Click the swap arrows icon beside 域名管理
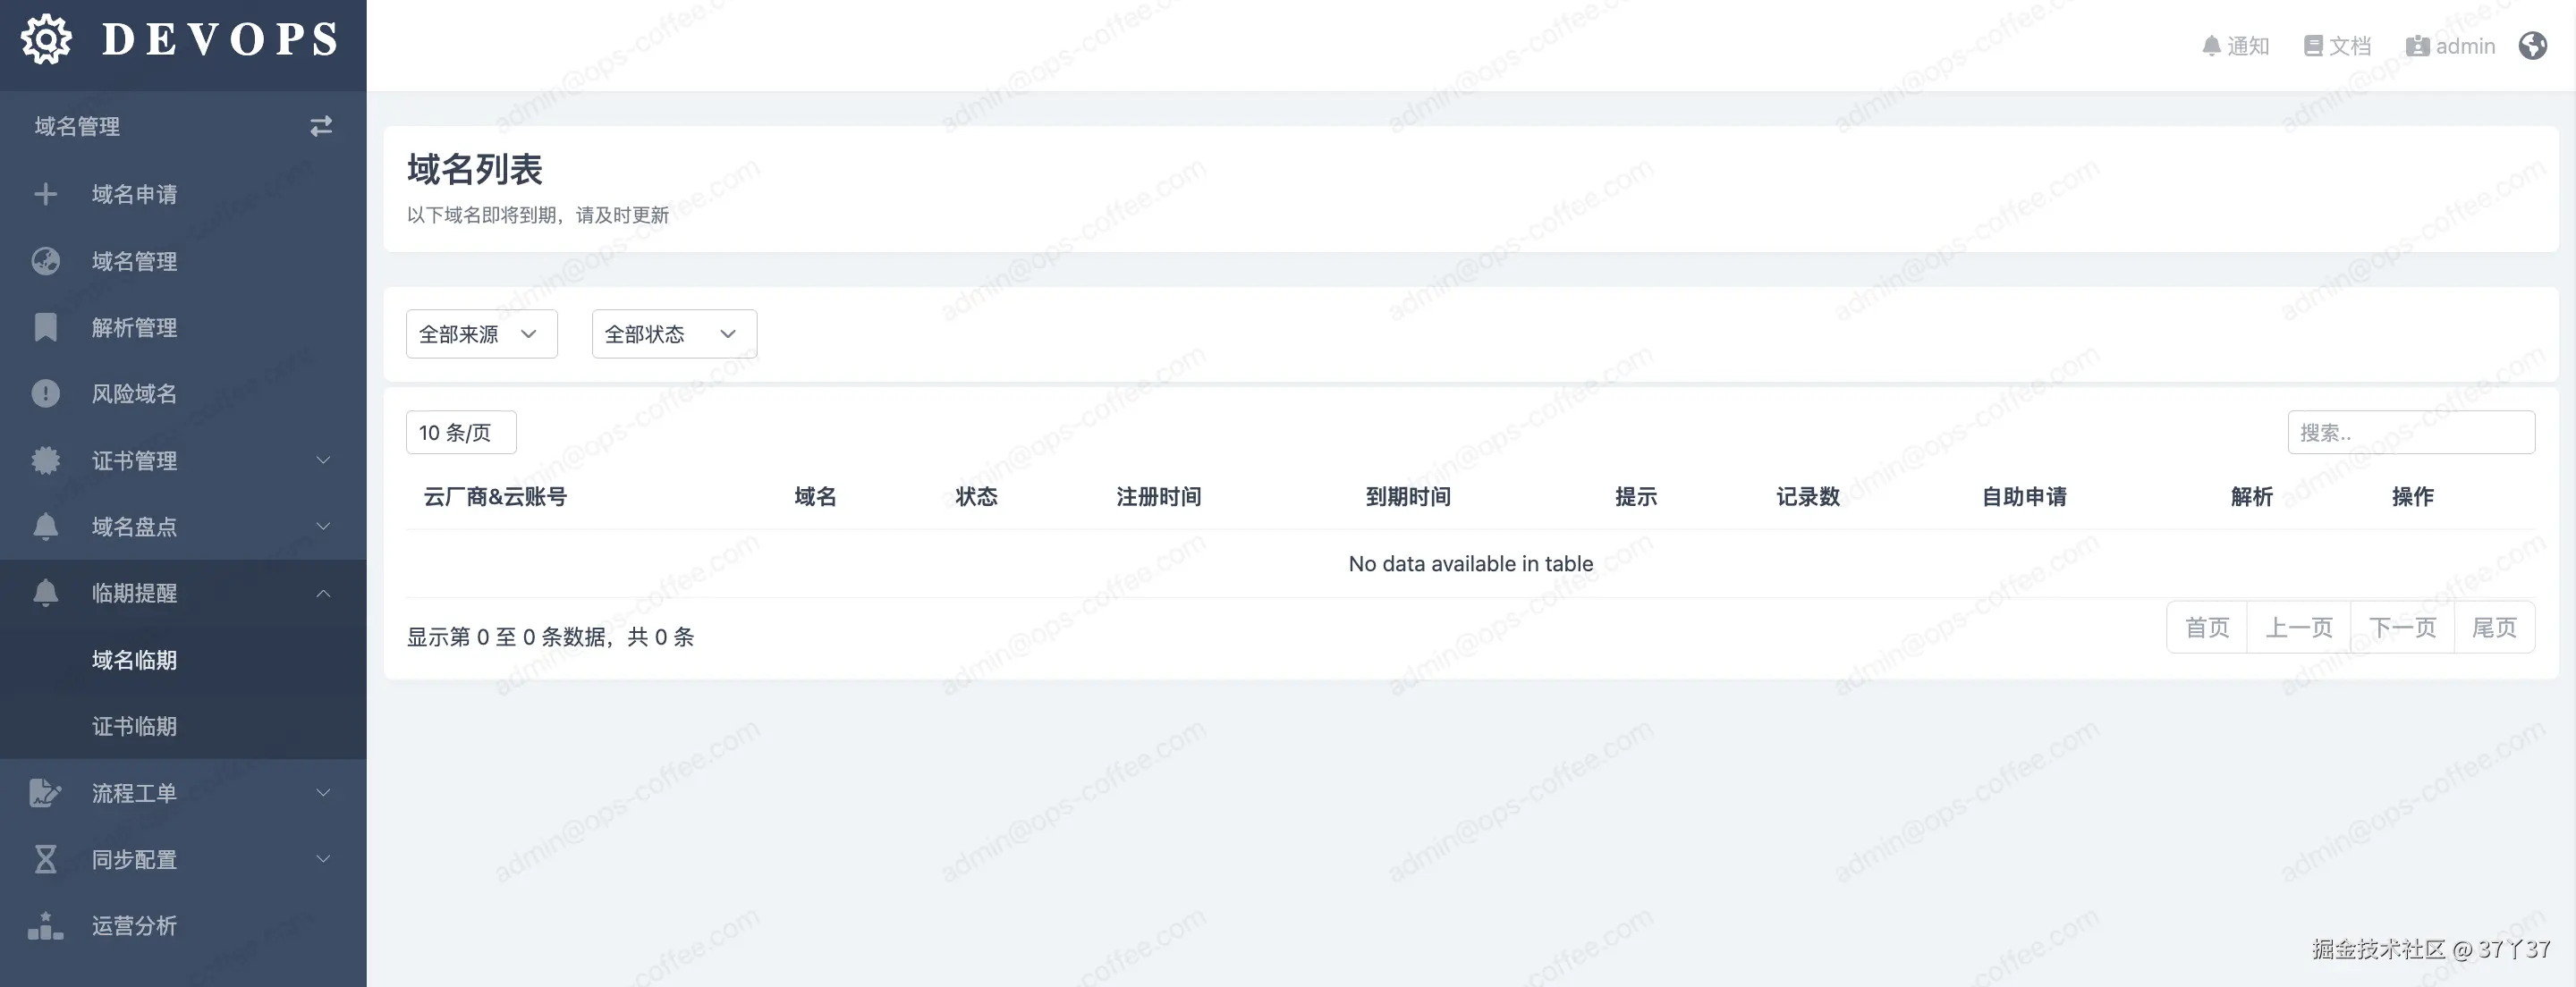Viewport: 2576px width, 987px height. (x=321, y=126)
